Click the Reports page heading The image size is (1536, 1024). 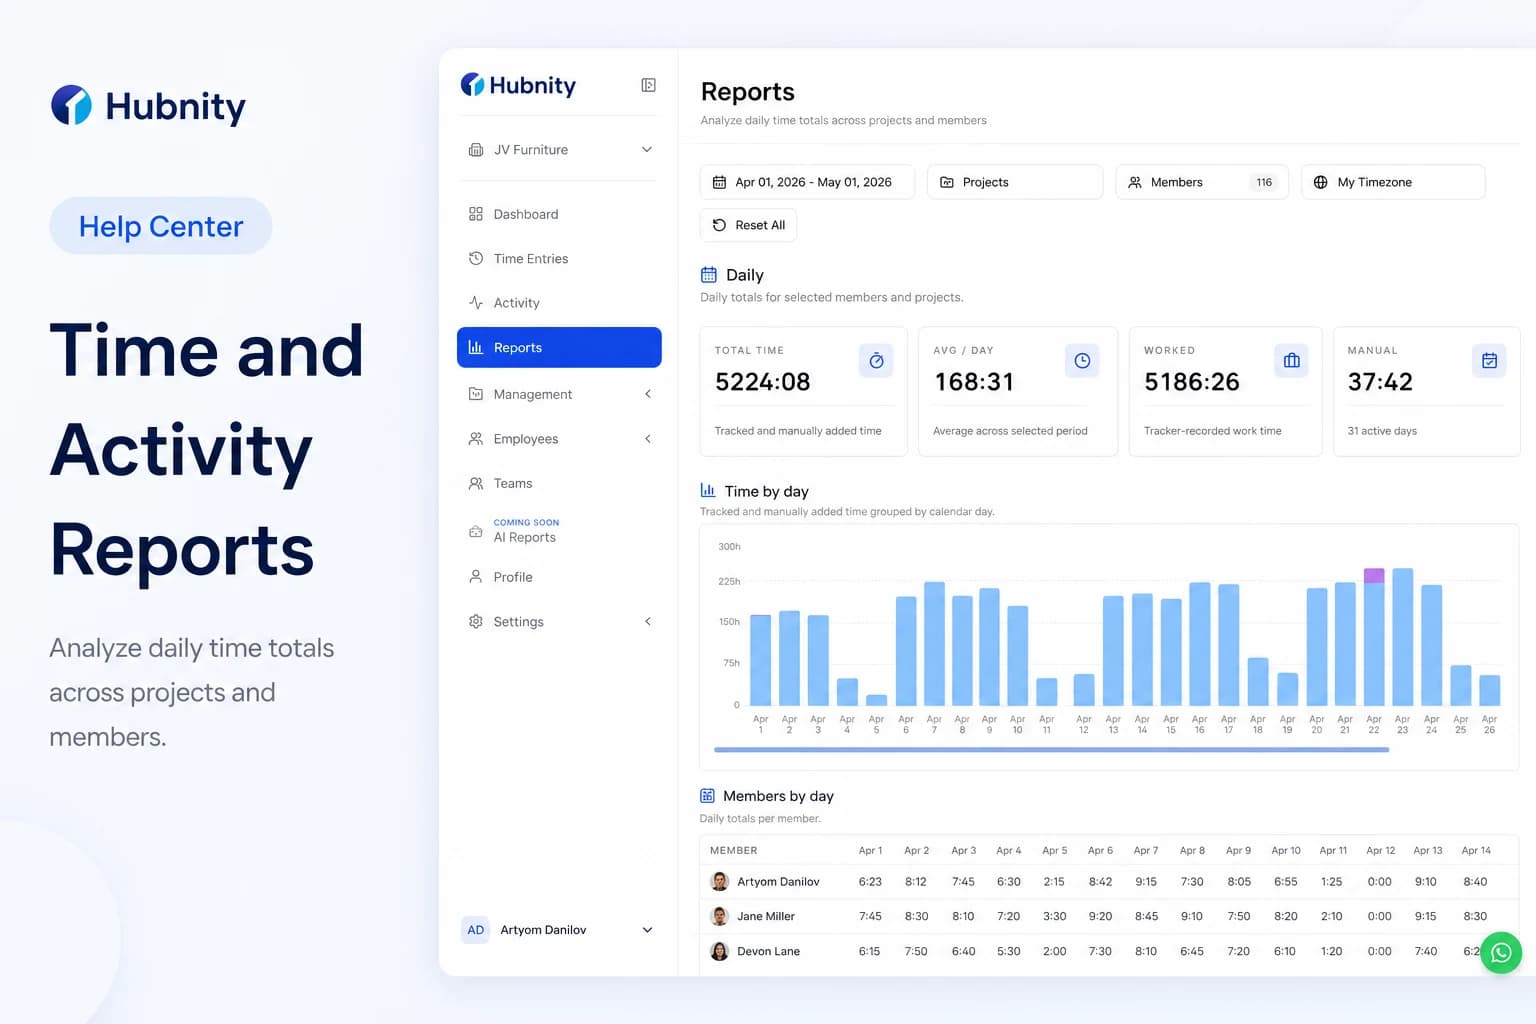748,92
